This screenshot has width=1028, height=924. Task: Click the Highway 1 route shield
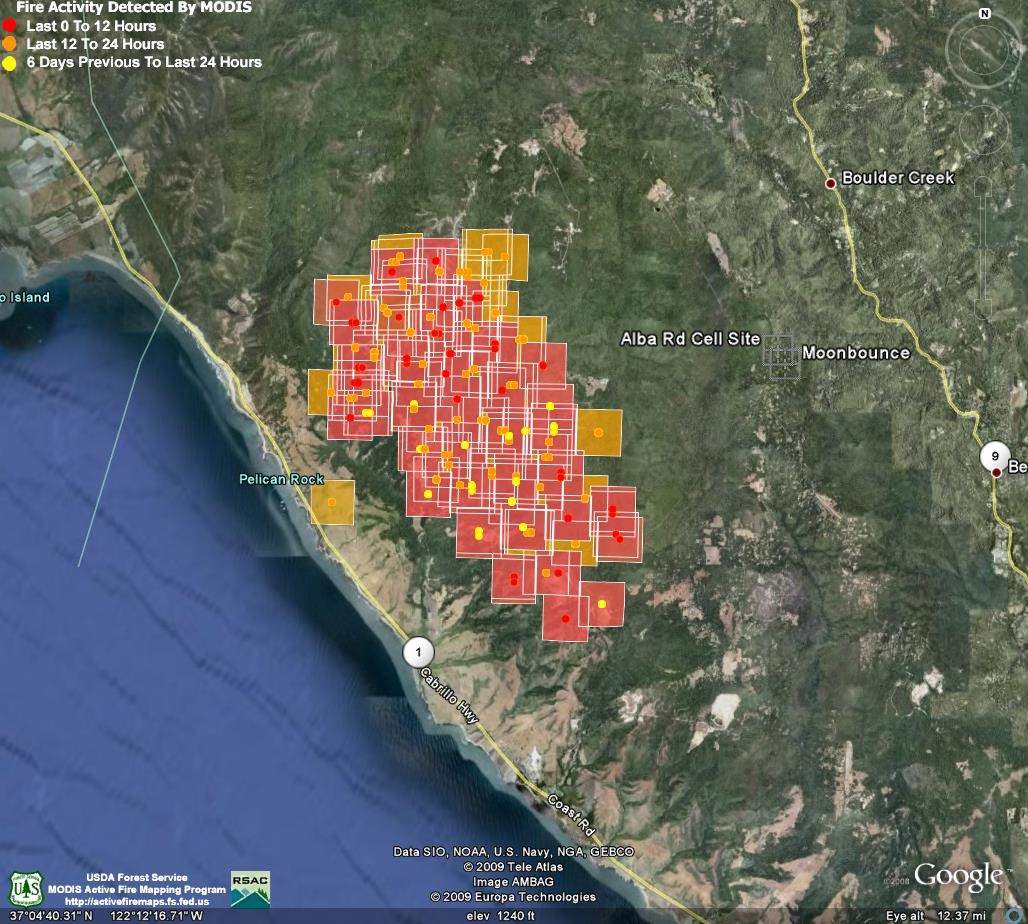point(417,651)
